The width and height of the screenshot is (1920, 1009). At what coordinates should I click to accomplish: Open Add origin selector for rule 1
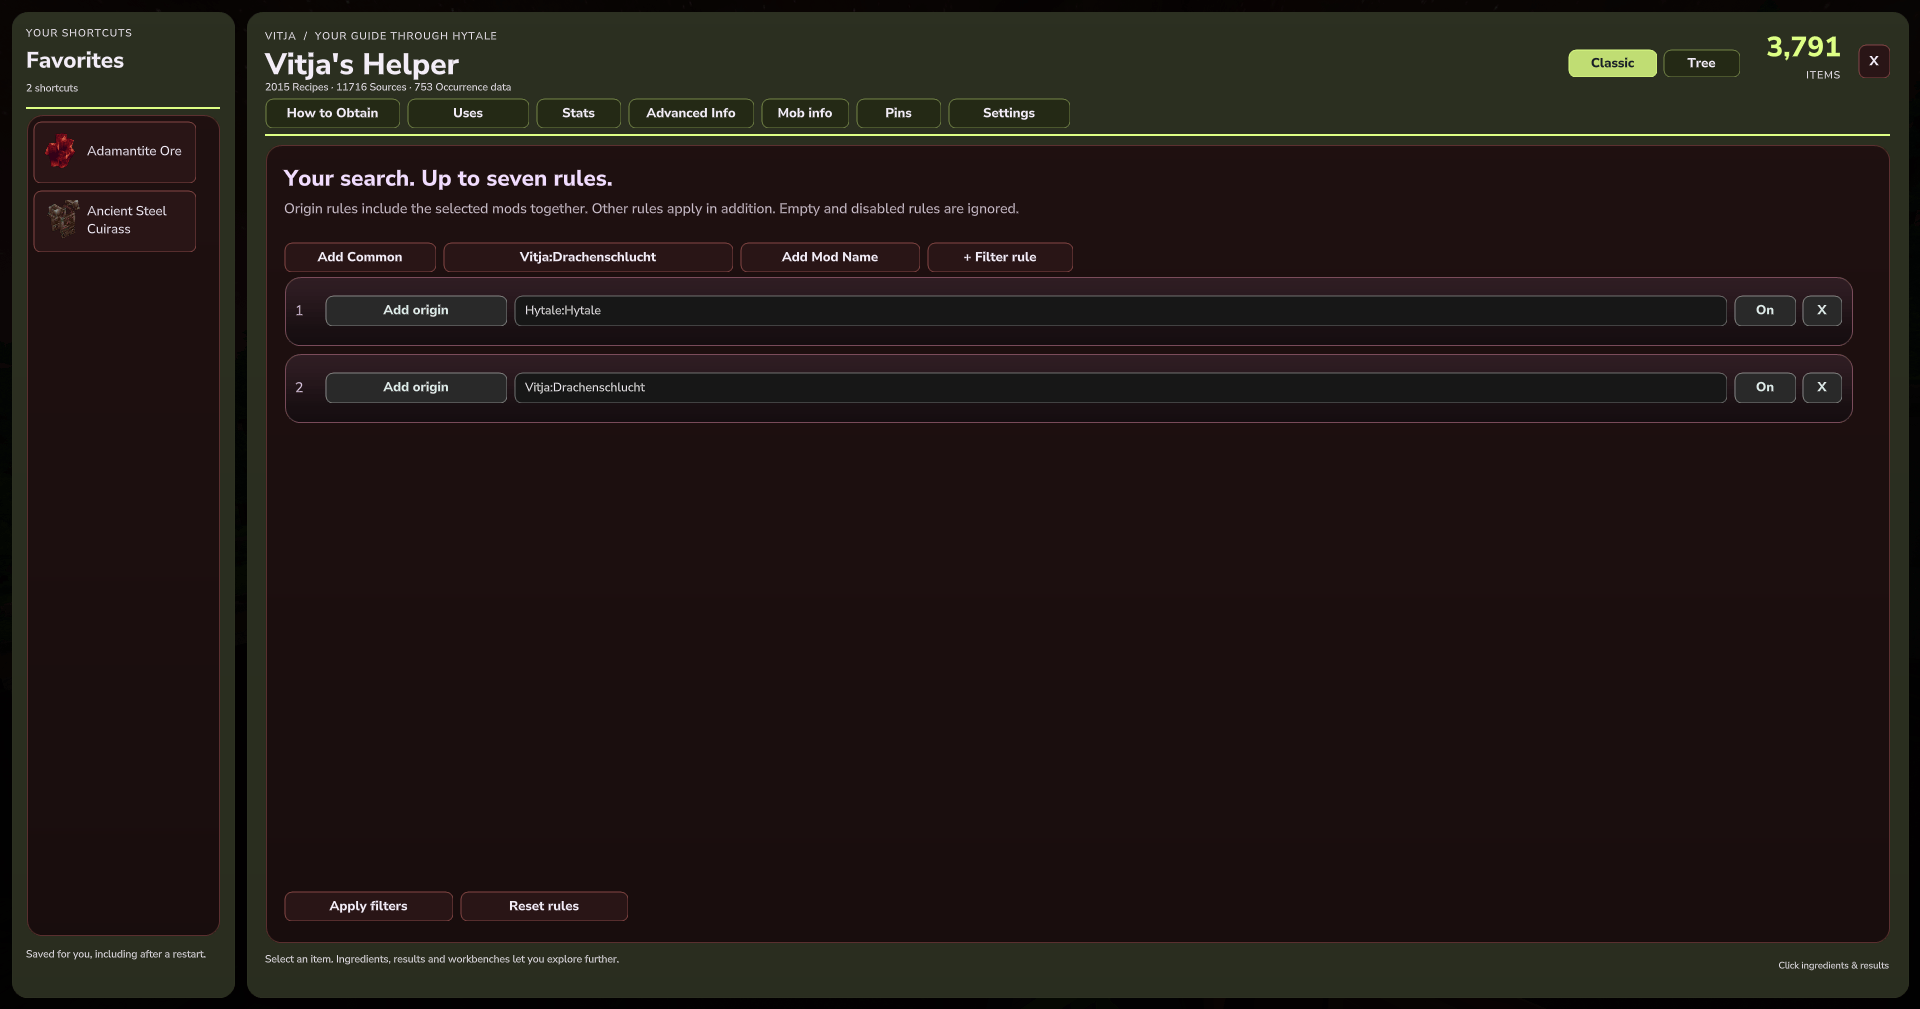(416, 310)
